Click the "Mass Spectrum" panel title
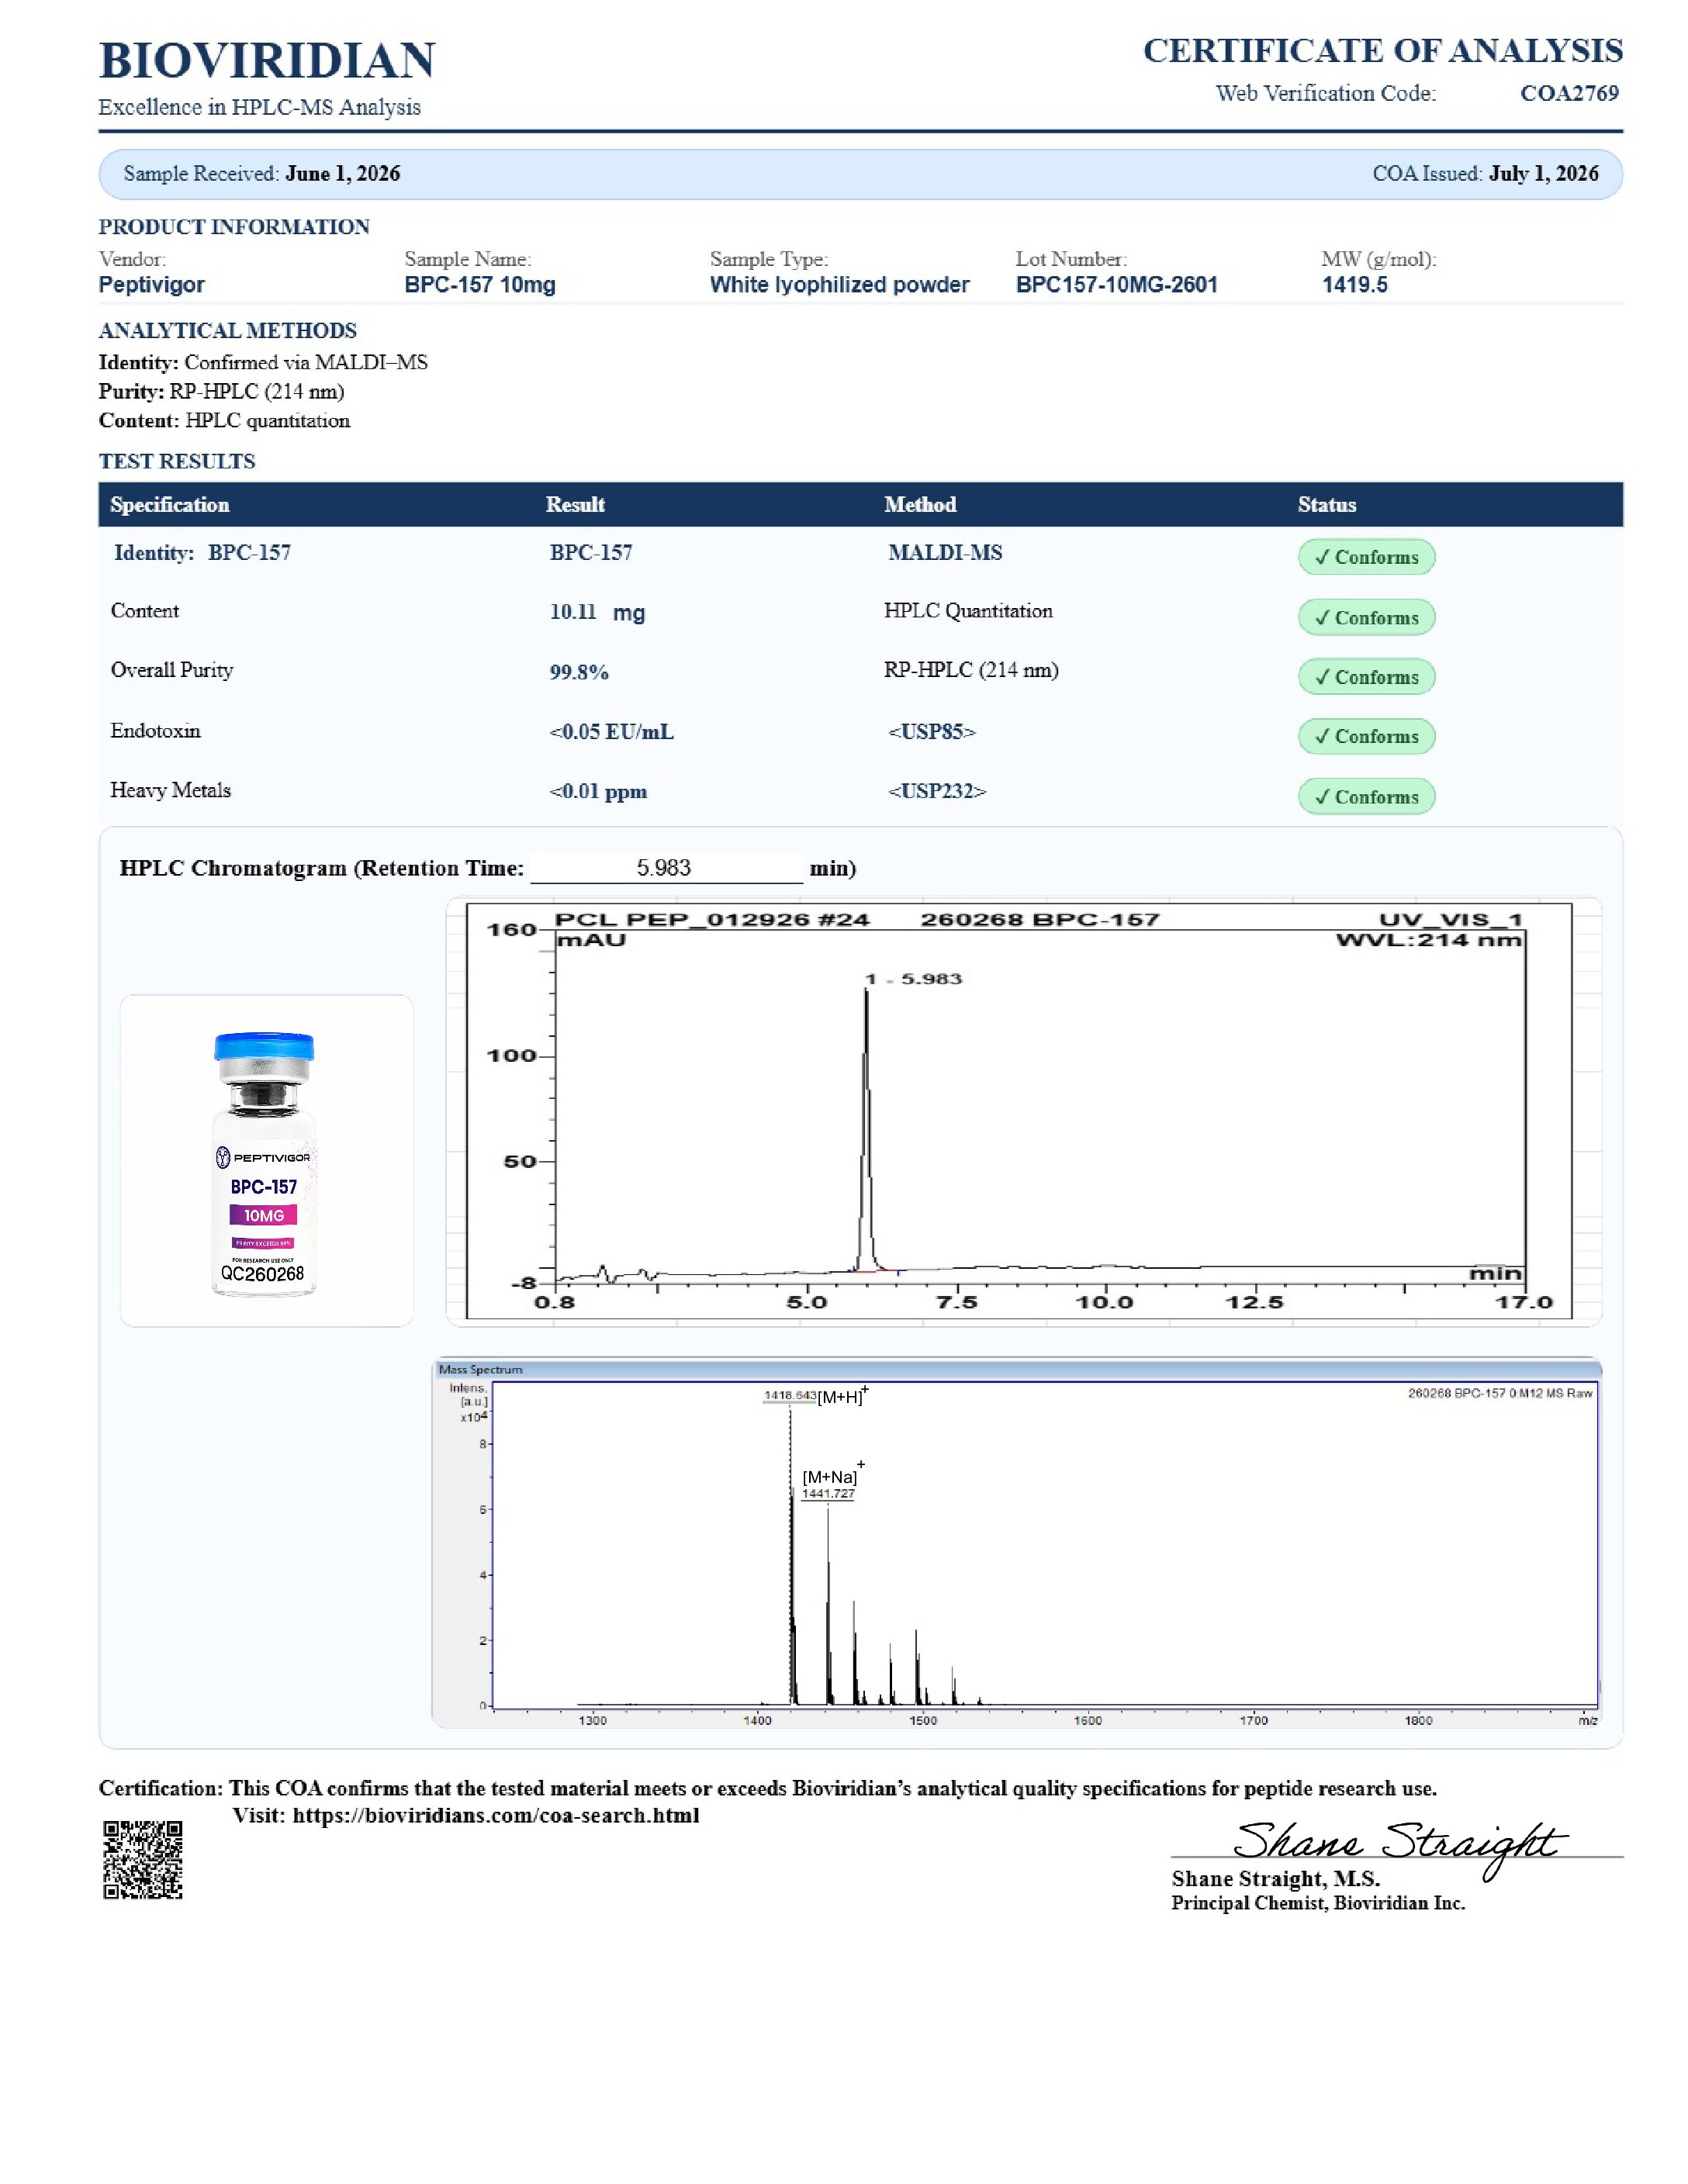This screenshot has width=1688, height=2184. tap(480, 1370)
